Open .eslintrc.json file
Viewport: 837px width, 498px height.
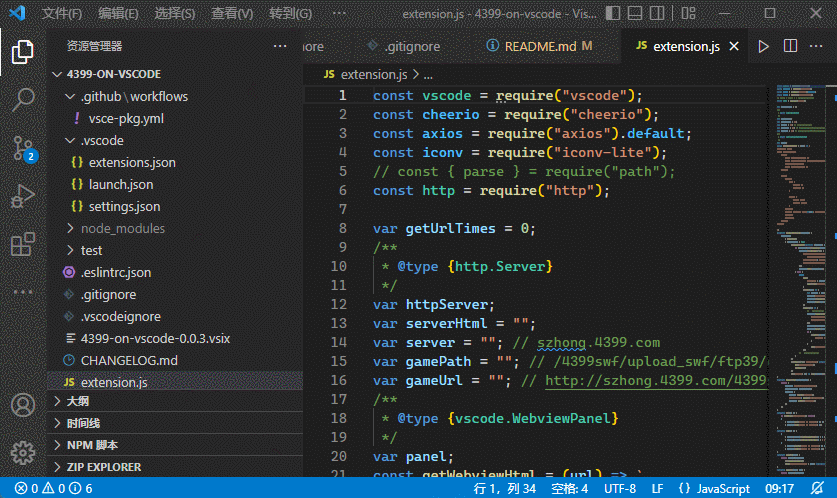(175, 272)
